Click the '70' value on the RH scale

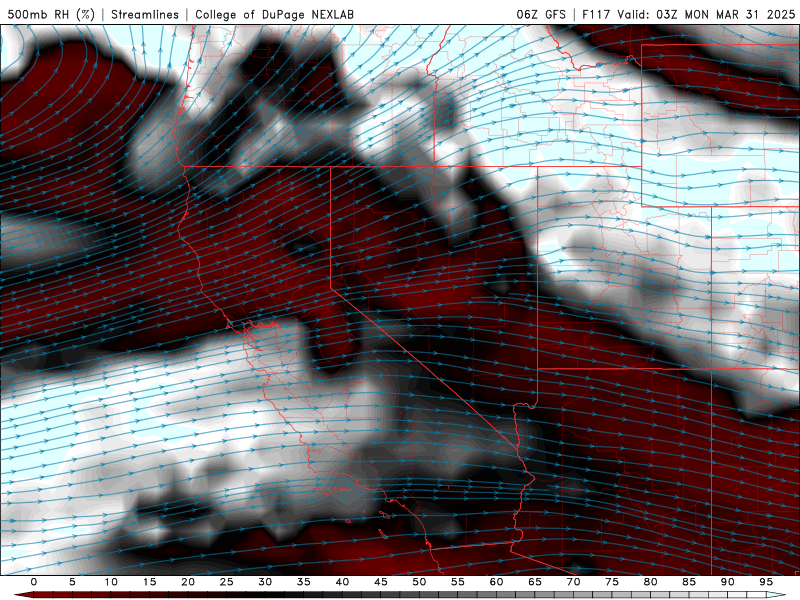(x=573, y=582)
